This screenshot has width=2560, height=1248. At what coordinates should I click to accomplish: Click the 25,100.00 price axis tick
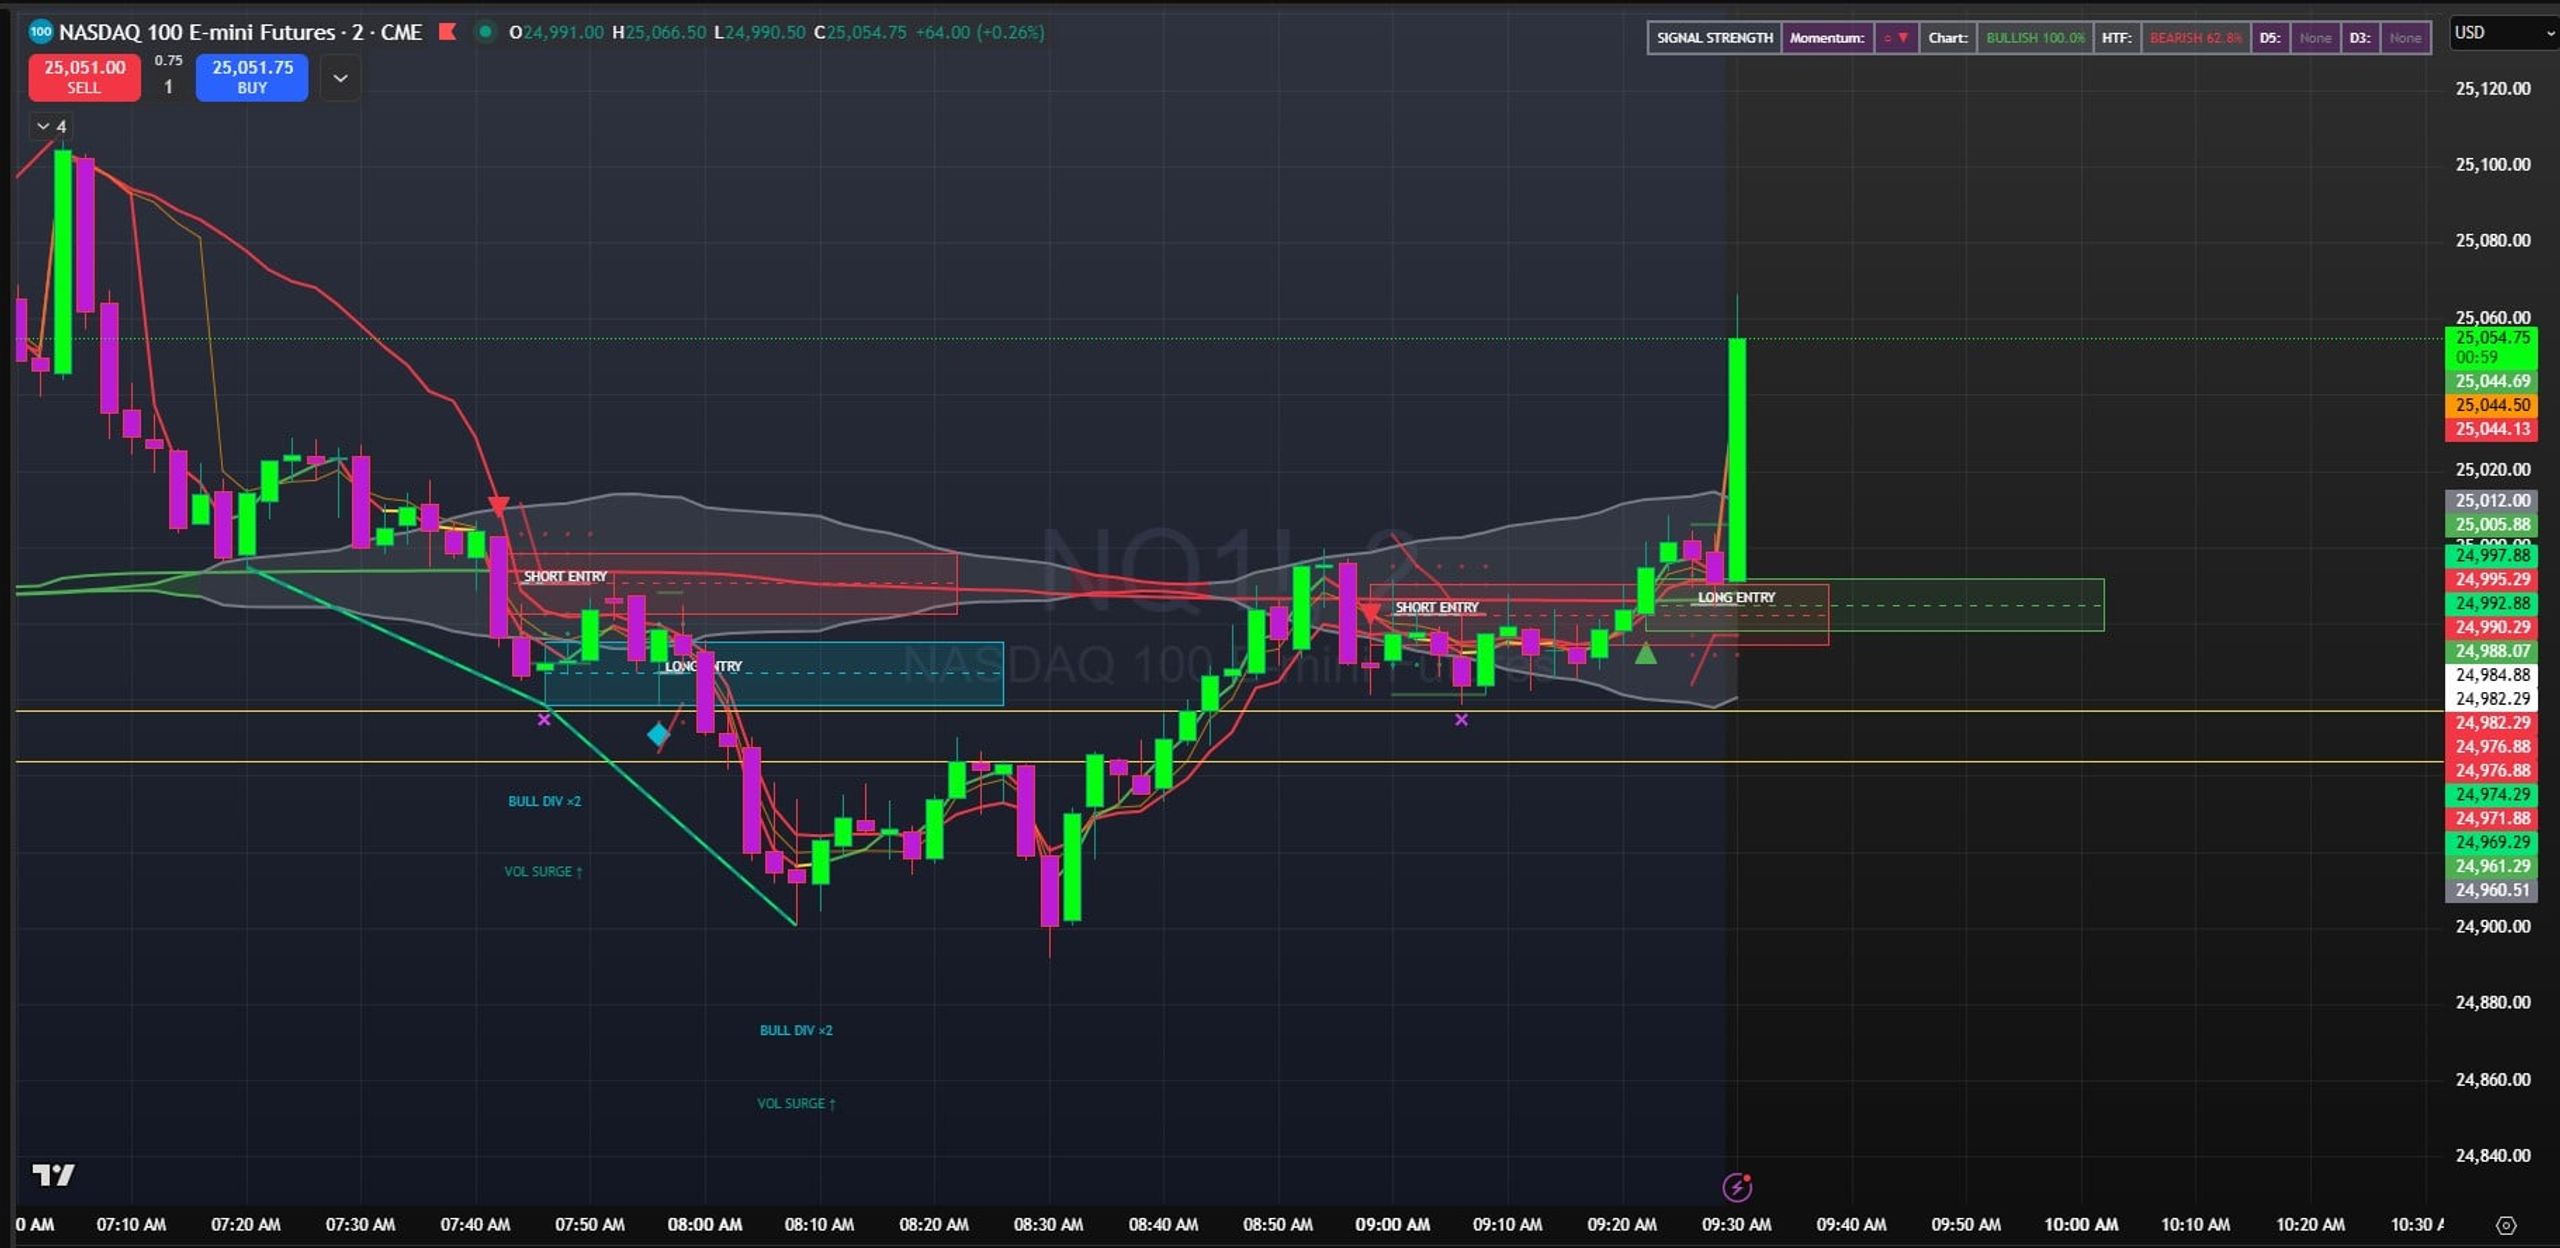click(2493, 164)
